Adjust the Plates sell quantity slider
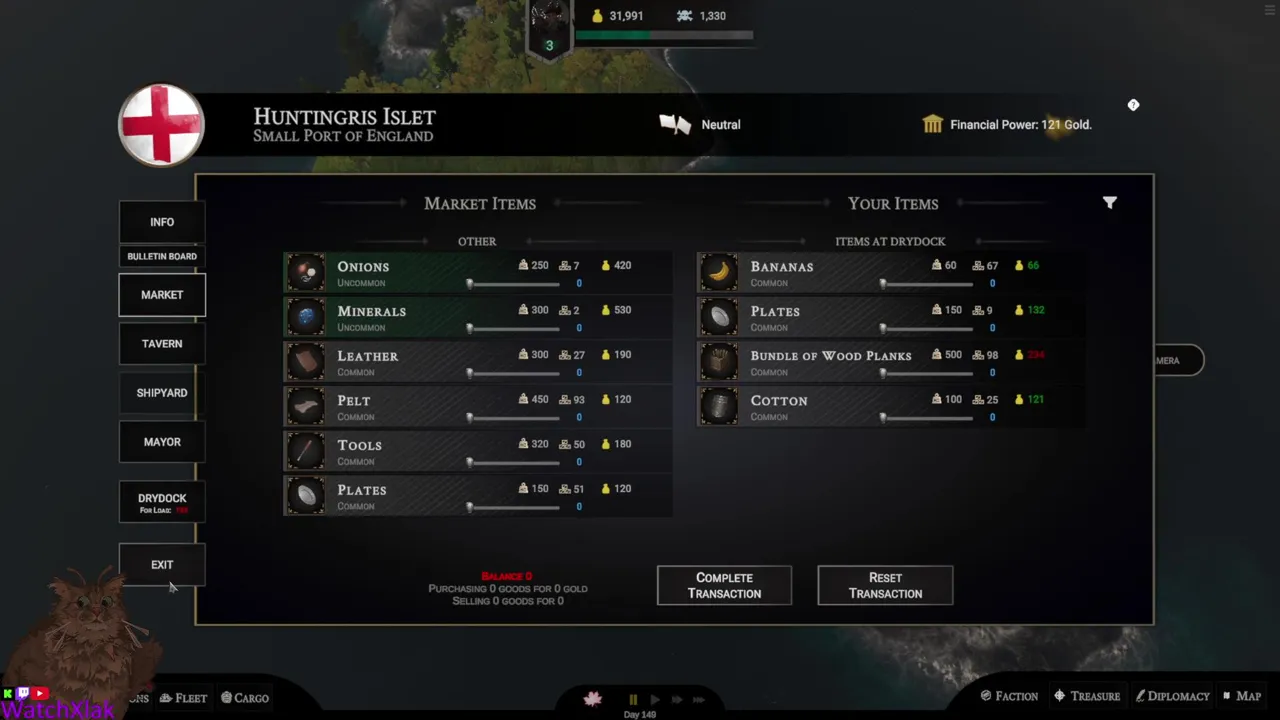Viewport: 1280px width, 720px height. point(927,328)
